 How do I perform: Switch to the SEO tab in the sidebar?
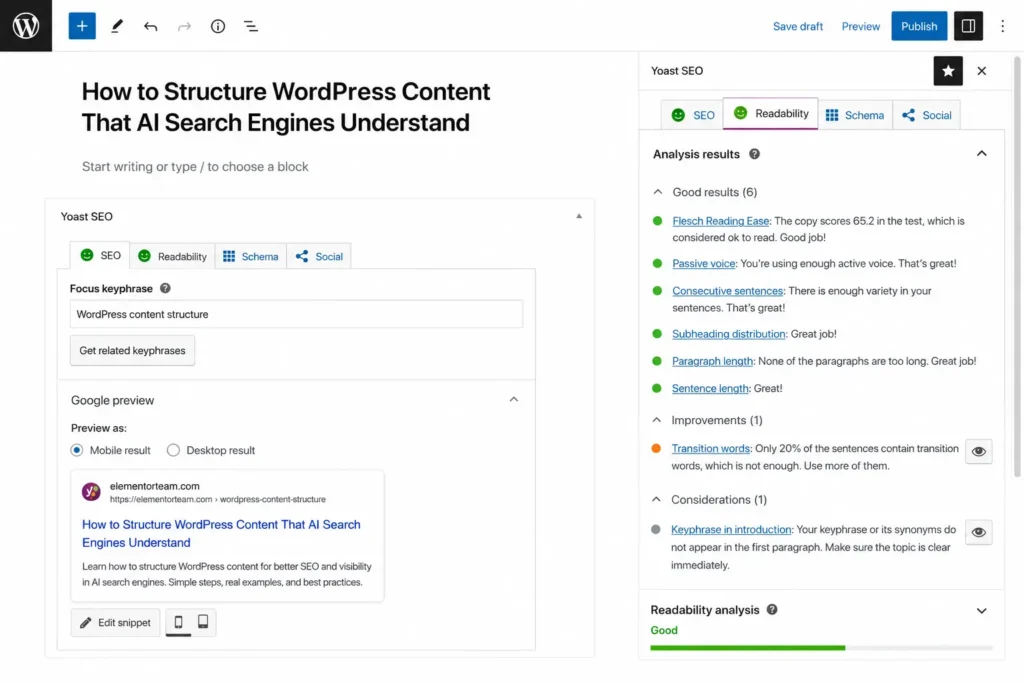tap(692, 115)
